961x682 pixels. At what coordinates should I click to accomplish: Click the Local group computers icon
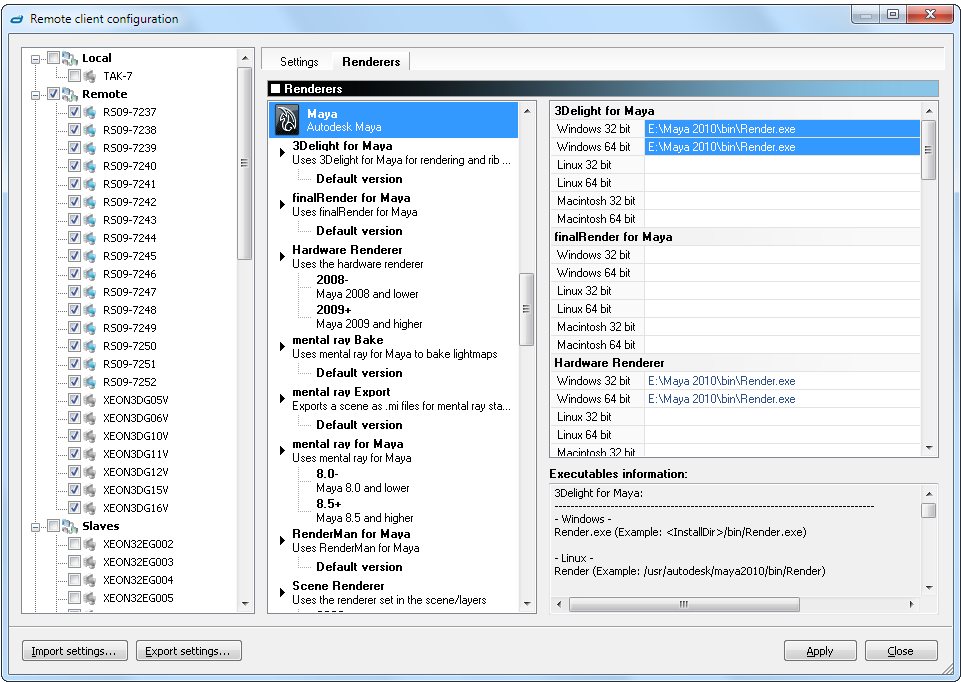point(69,58)
